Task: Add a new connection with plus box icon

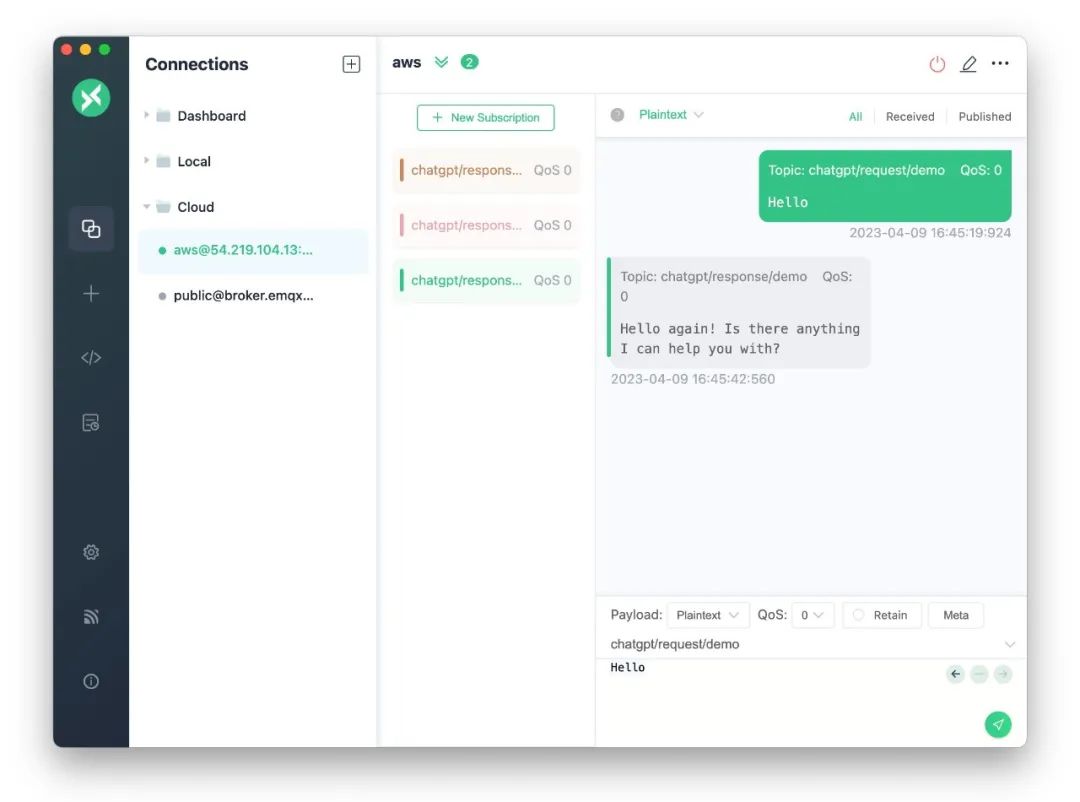Action: tap(351, 64)
